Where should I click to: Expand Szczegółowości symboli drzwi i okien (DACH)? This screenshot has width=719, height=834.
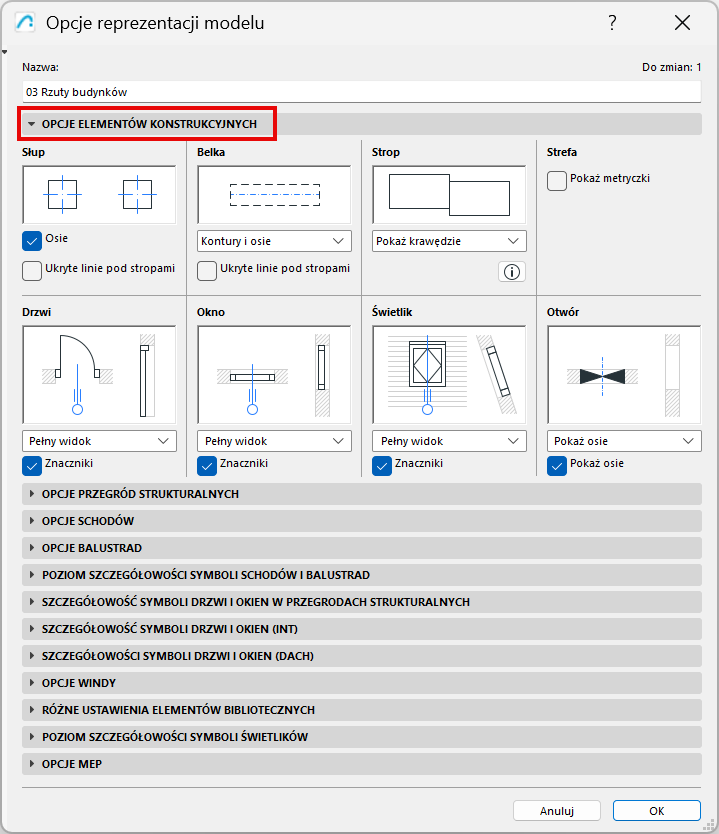pos(362,656)
